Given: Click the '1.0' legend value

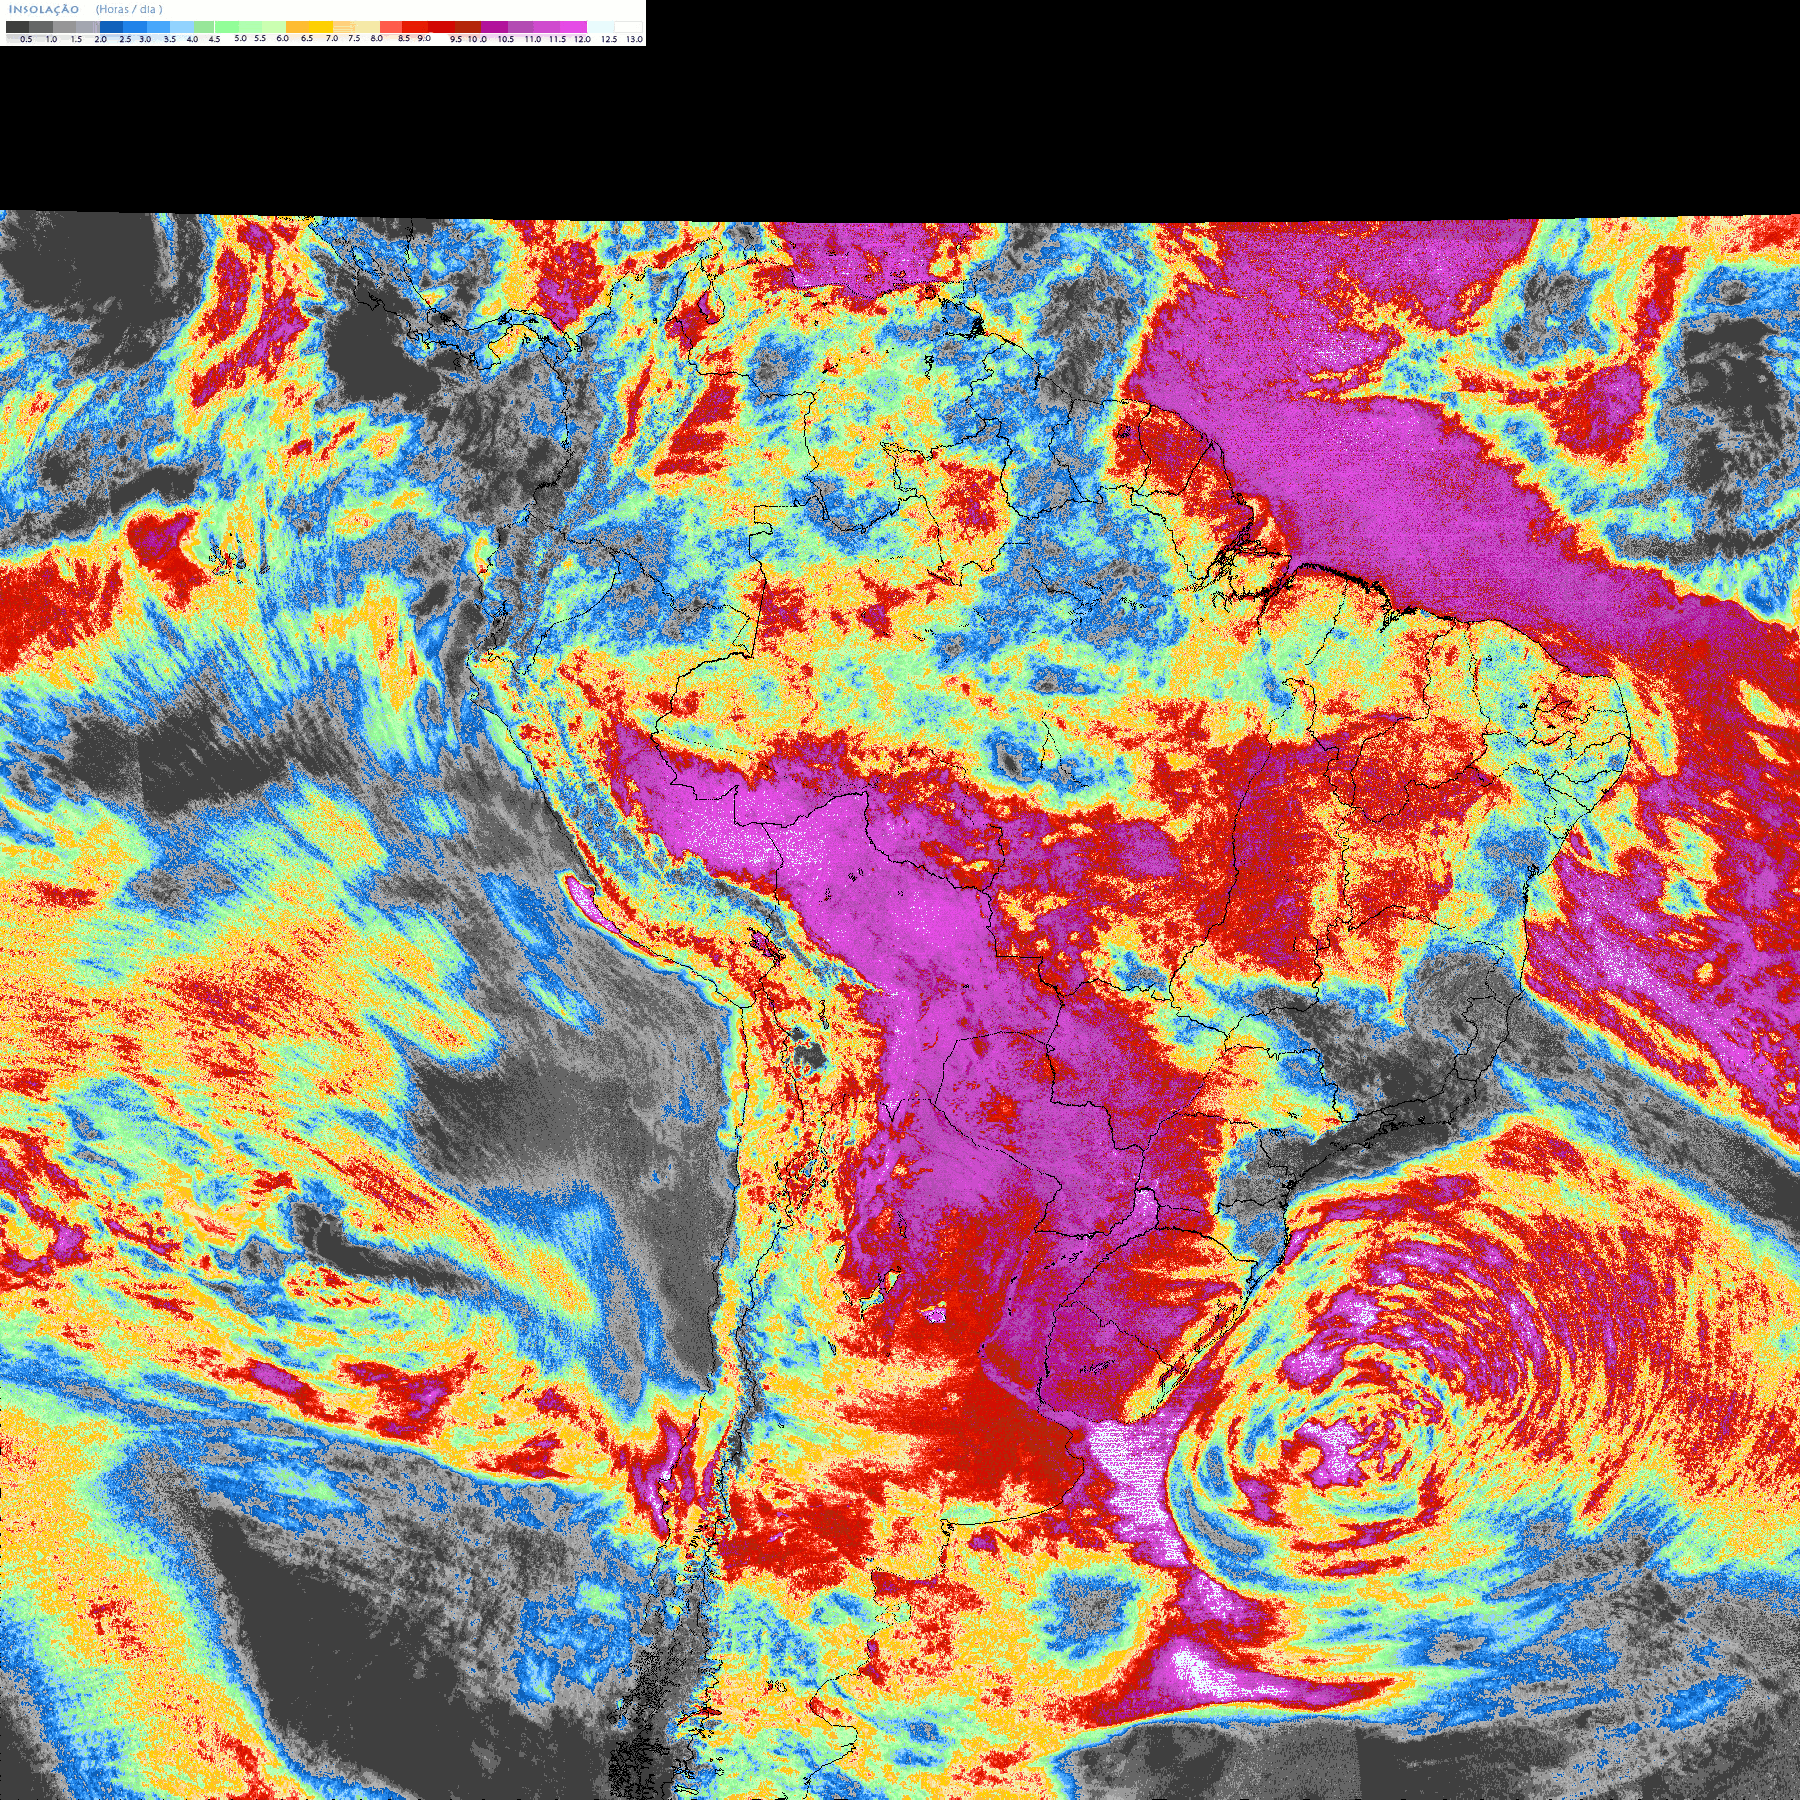Looking at the screenshot, I should click(51, 39).
